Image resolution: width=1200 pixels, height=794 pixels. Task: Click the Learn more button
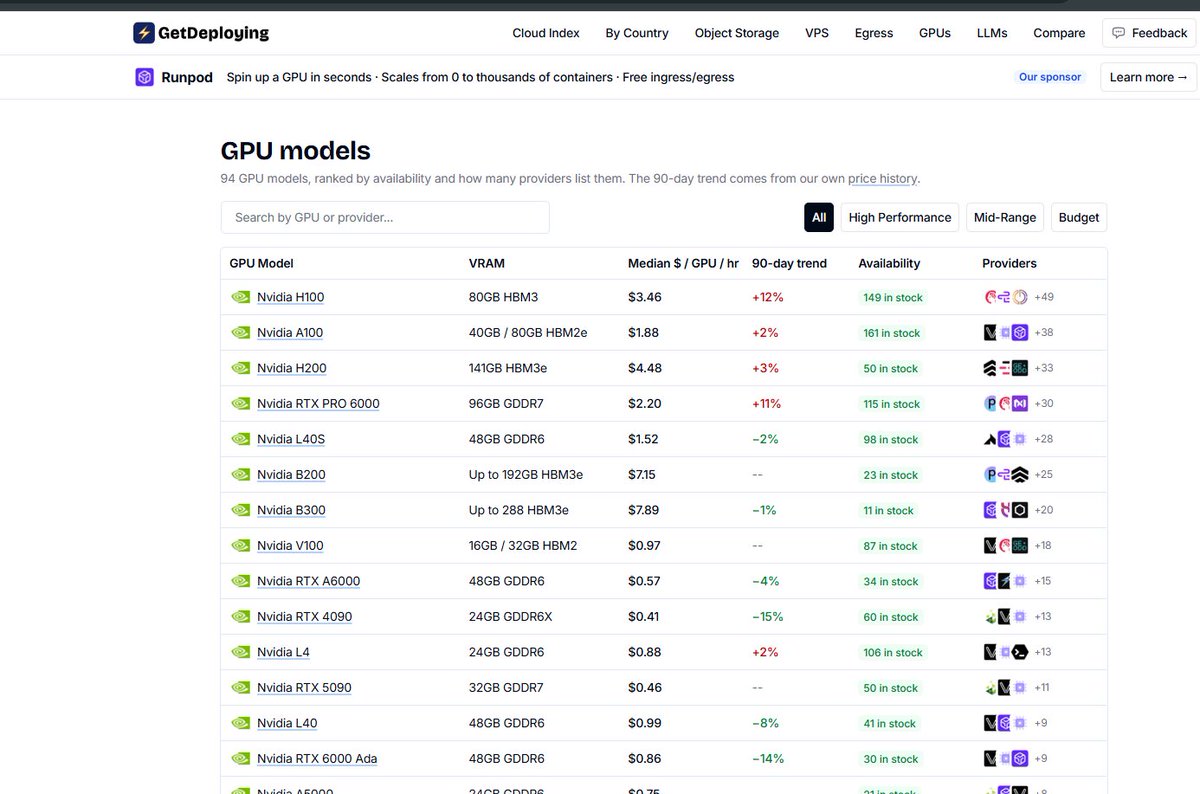pyautogui.click(x=1148, y=77)
